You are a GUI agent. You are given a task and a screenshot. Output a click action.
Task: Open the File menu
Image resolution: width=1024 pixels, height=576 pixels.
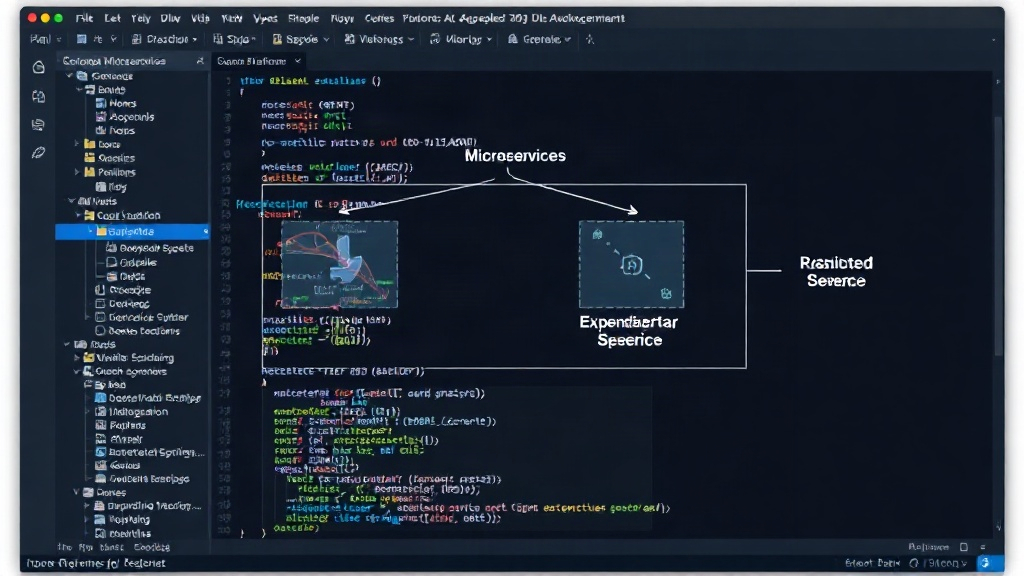click(x=84, y=18)
